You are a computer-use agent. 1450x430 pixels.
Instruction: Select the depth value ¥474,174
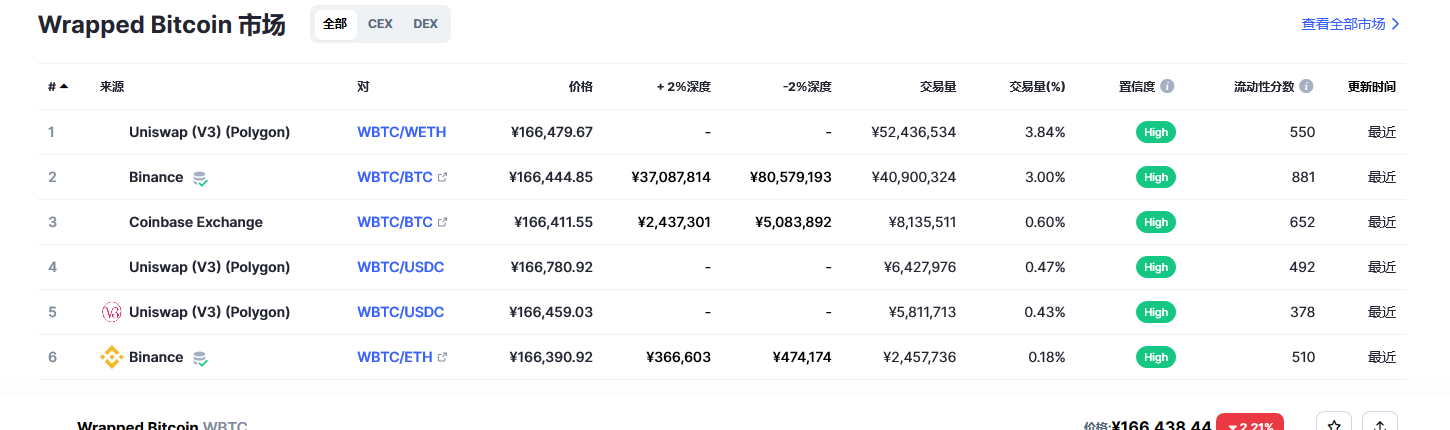point(801,357)
